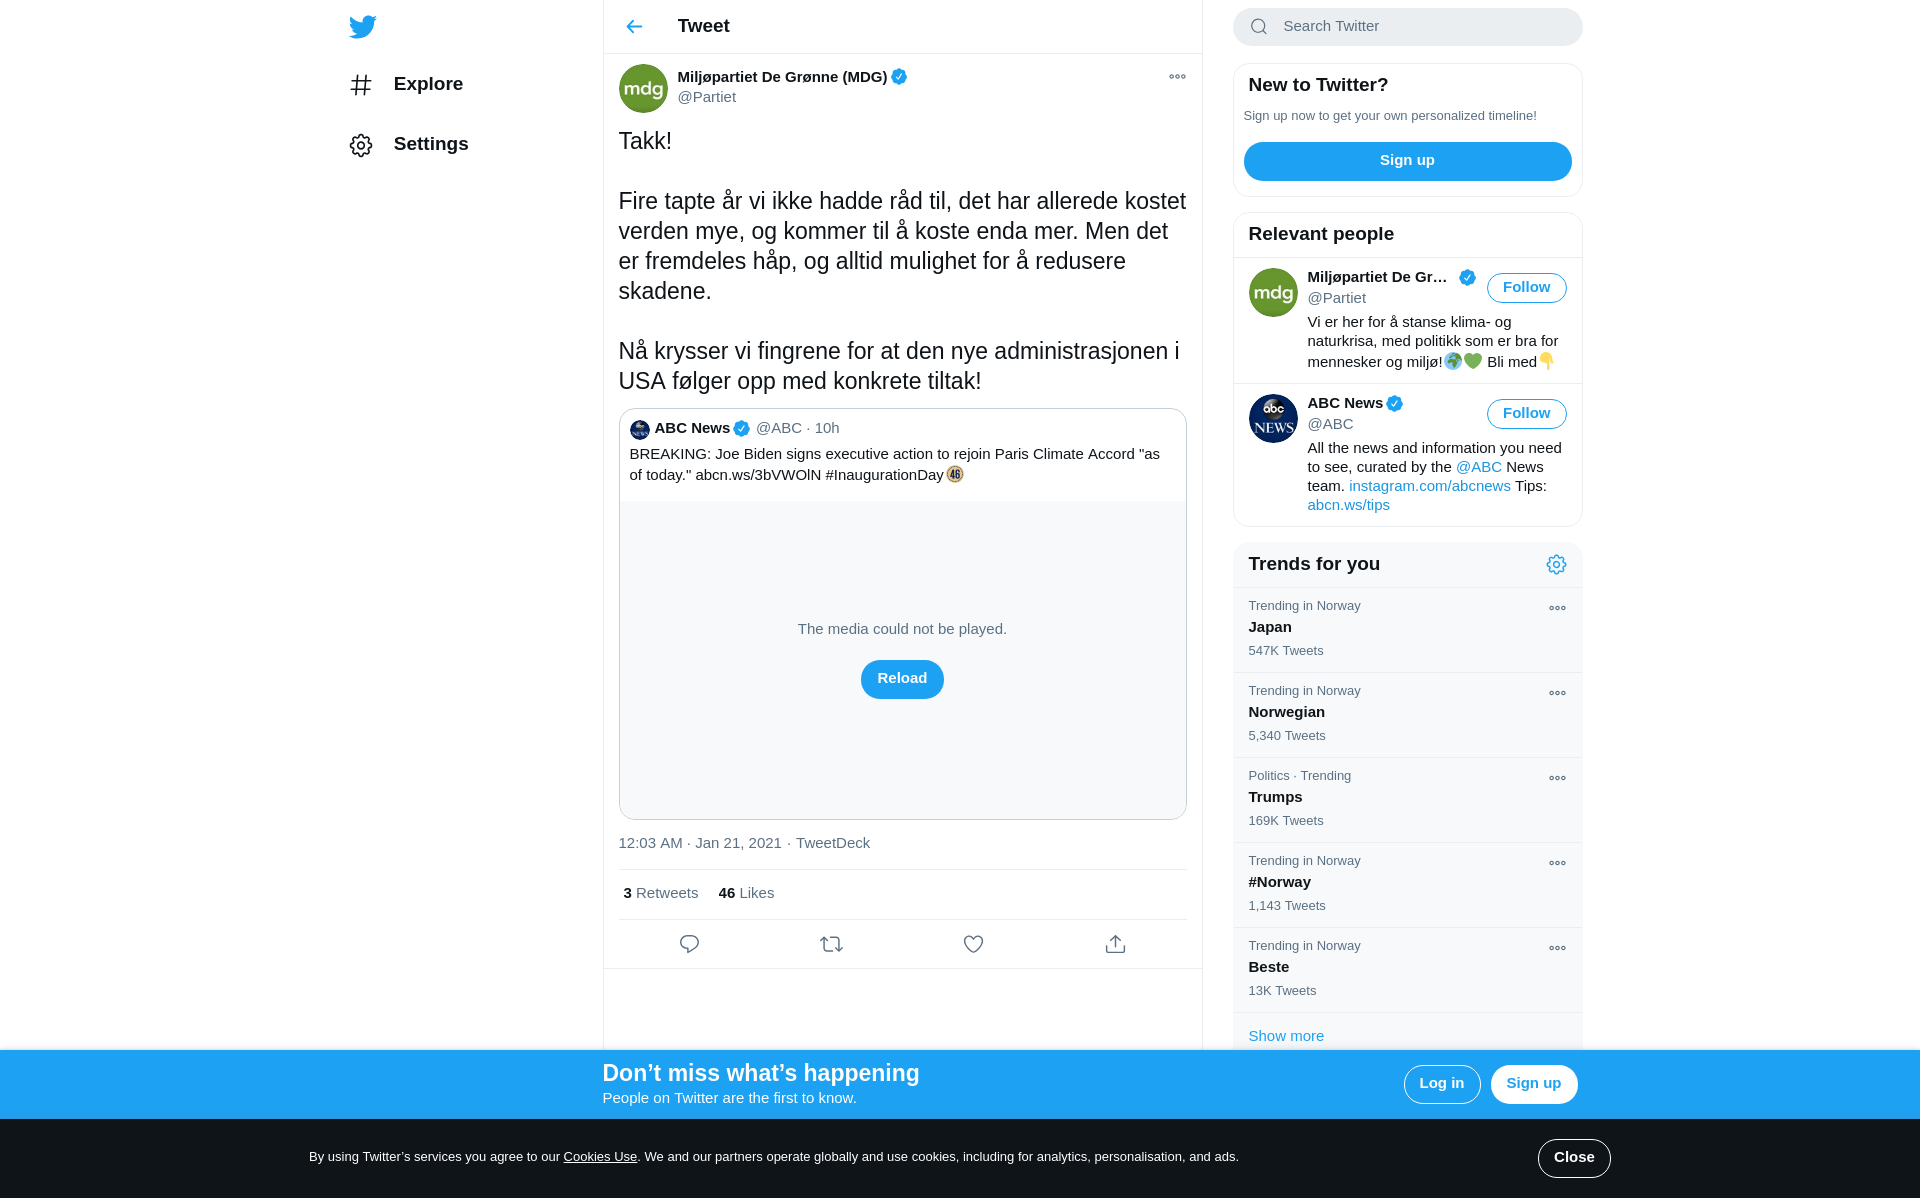Show more trends
This screenshot has height=1198, width=1920.
(x=1286, y=1036)
